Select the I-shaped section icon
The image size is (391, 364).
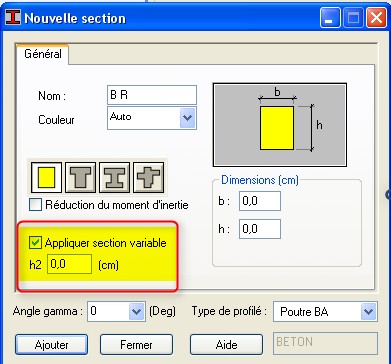click(x=115, y=177)
